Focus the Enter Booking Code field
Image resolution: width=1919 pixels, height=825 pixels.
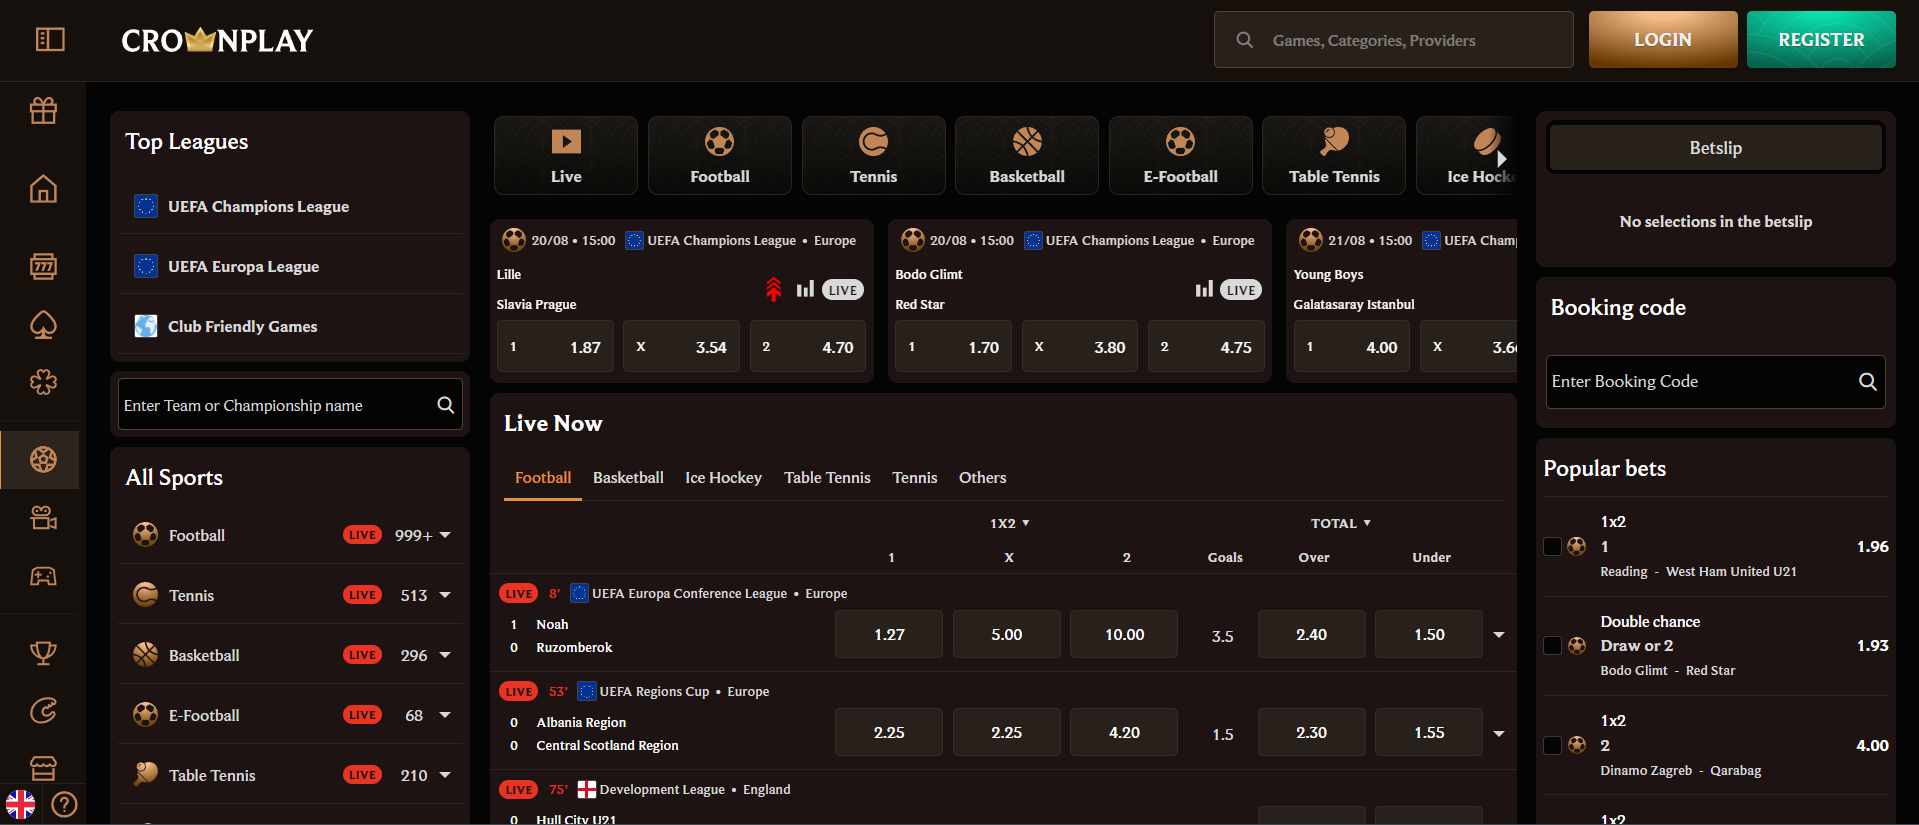(x=1716, y=381)
